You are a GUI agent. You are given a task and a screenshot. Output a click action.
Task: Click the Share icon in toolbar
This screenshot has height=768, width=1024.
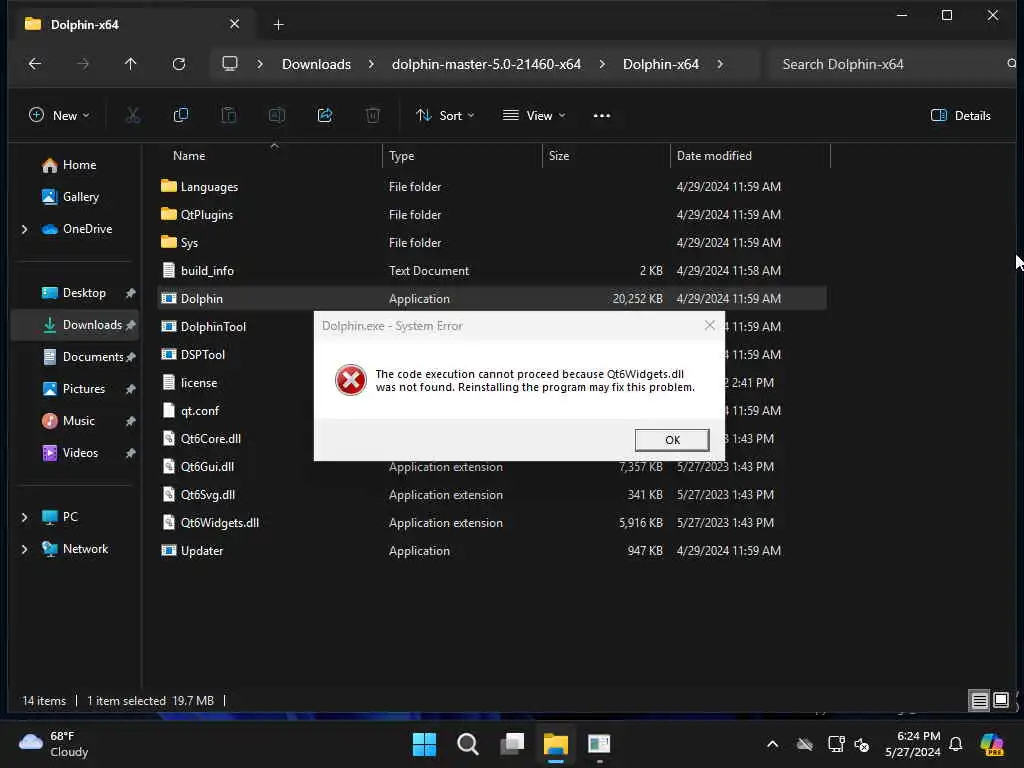325,116
